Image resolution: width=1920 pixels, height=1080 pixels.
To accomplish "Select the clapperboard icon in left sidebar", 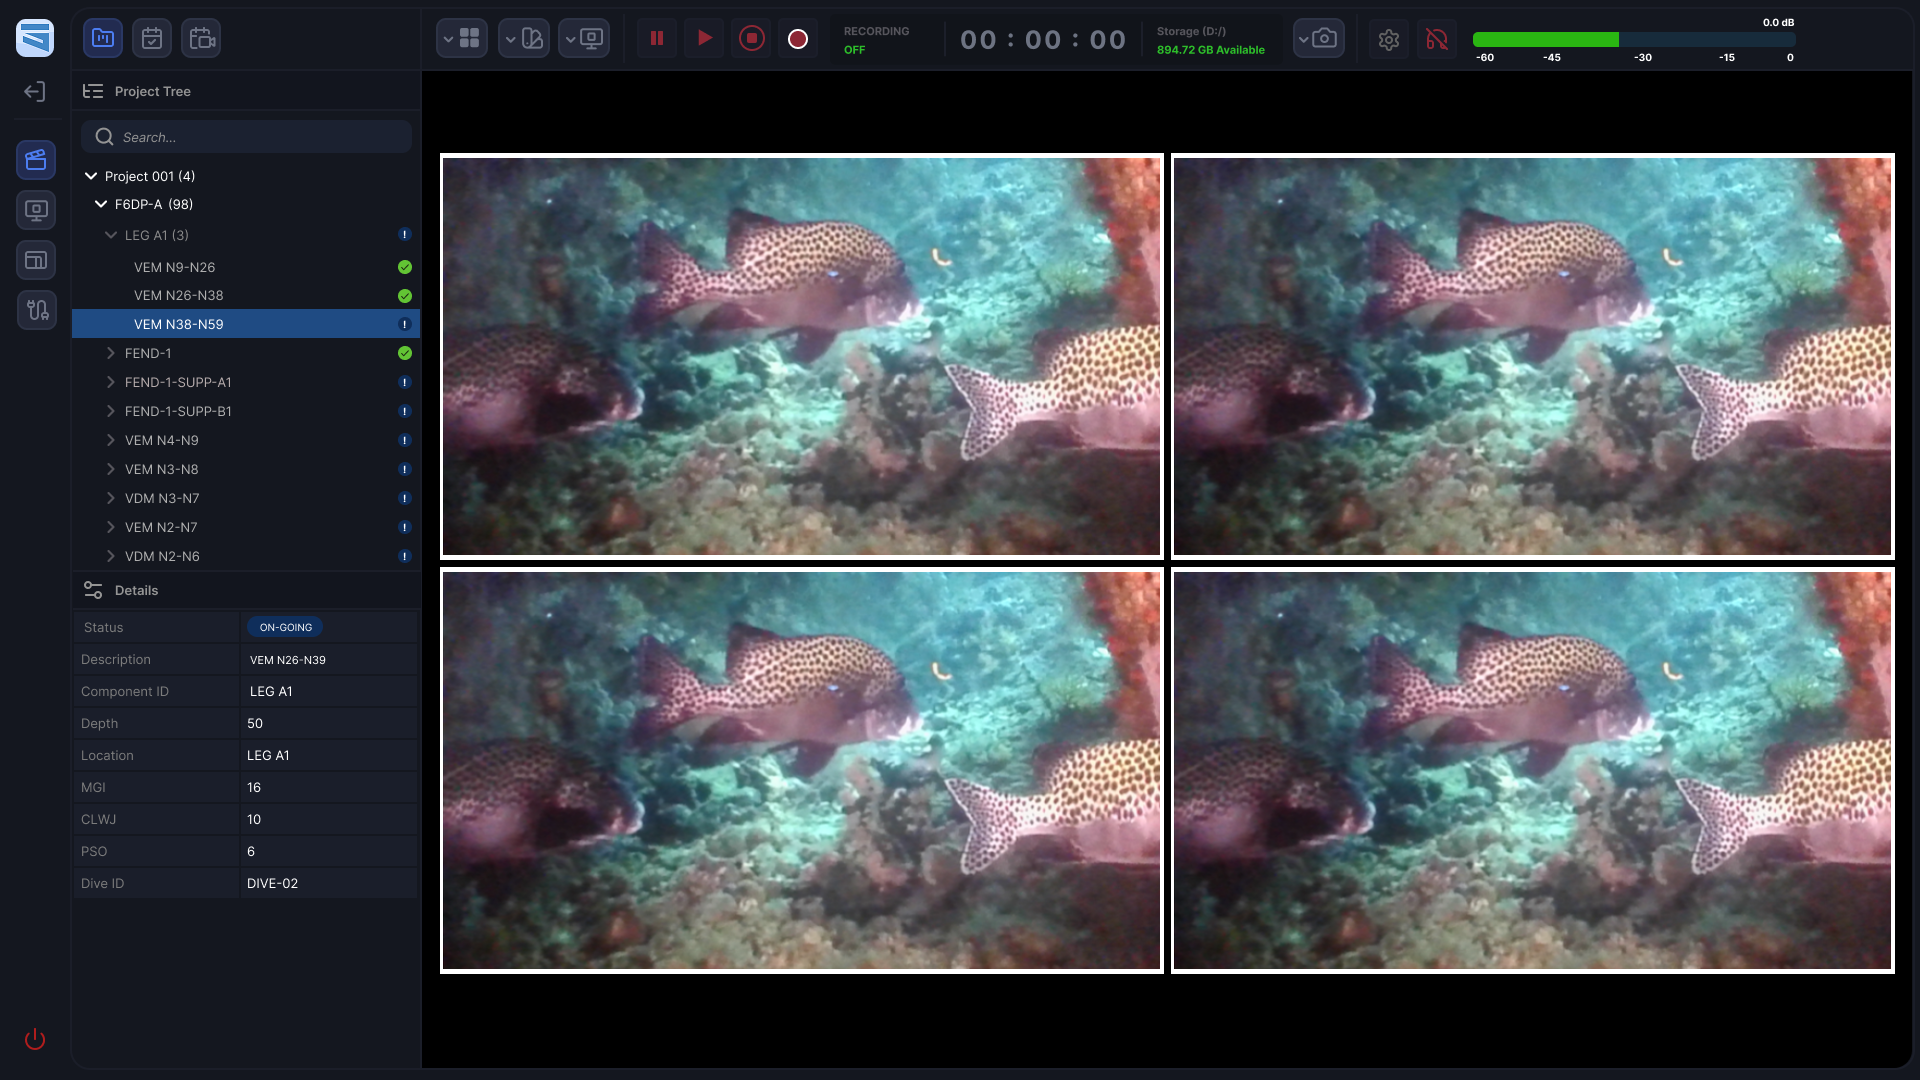I will click(36, 160).
